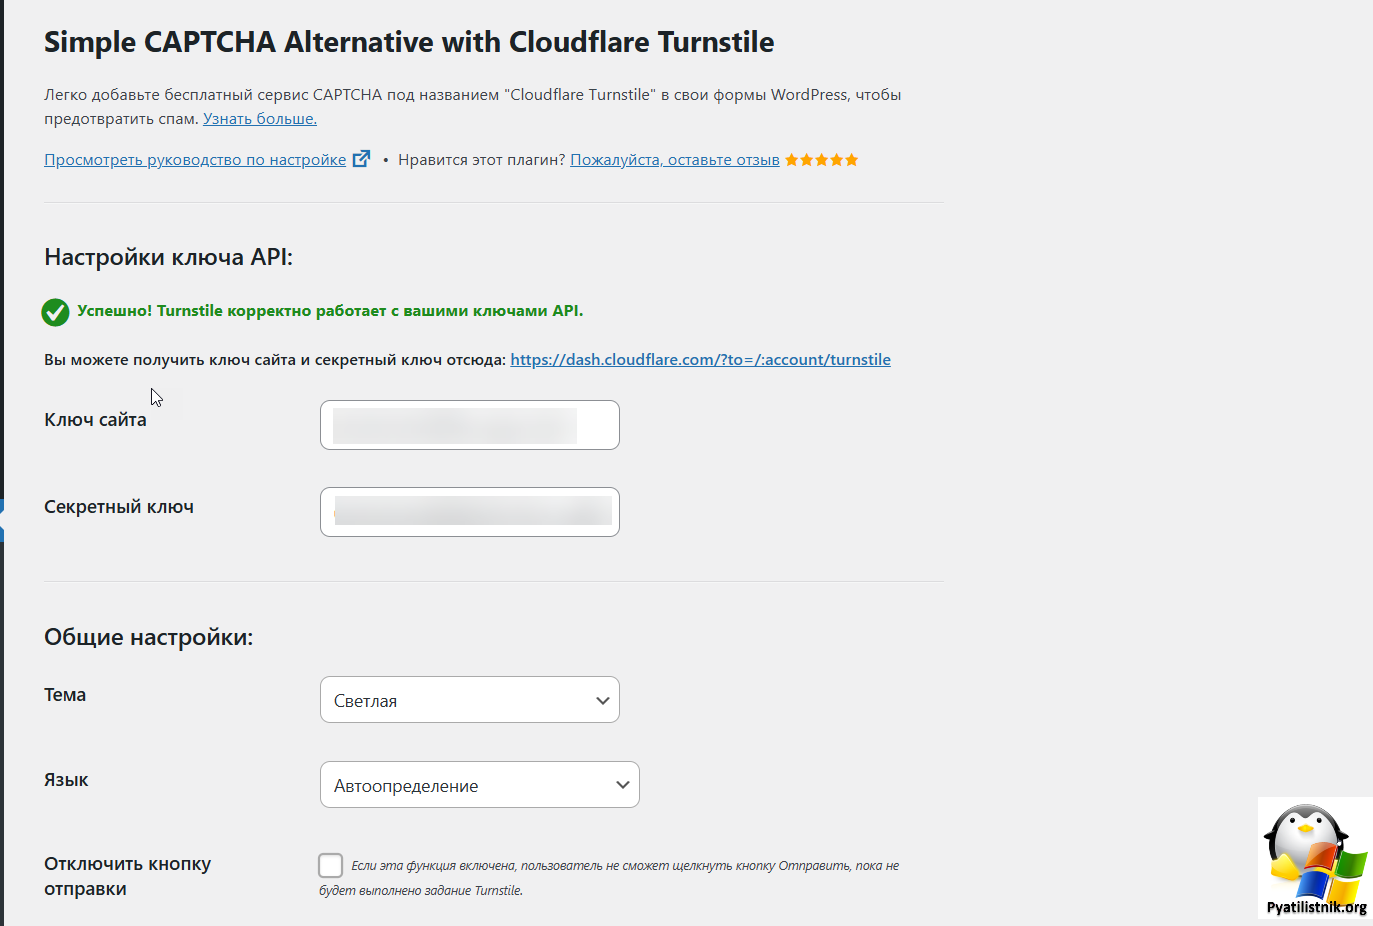Click the chevron arrow of the Язык select
1373x926 pixels.
tap(622, 785)
